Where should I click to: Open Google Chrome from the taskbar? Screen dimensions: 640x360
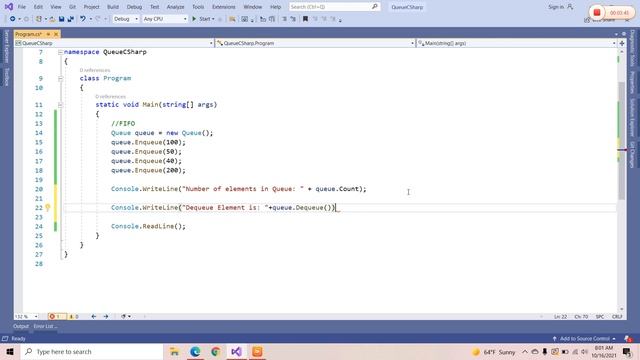pyautogui.click(x=216, y=351)
